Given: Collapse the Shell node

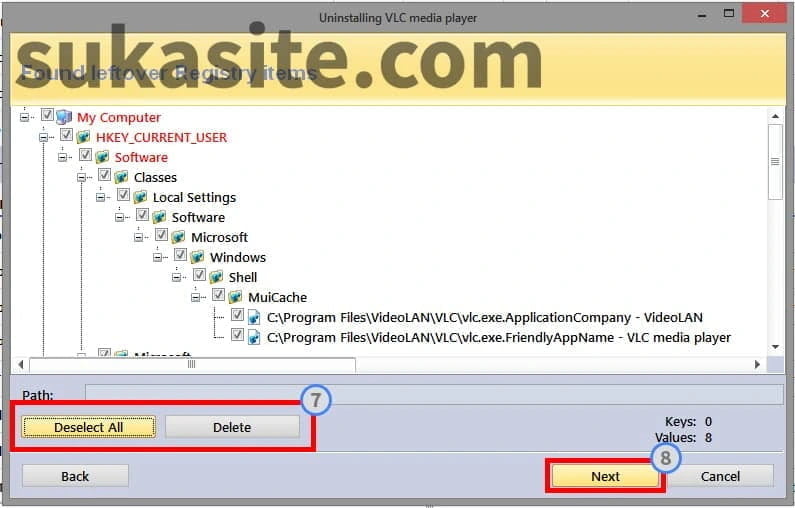Looking at the screenshot, I should (x=176, y=277).
